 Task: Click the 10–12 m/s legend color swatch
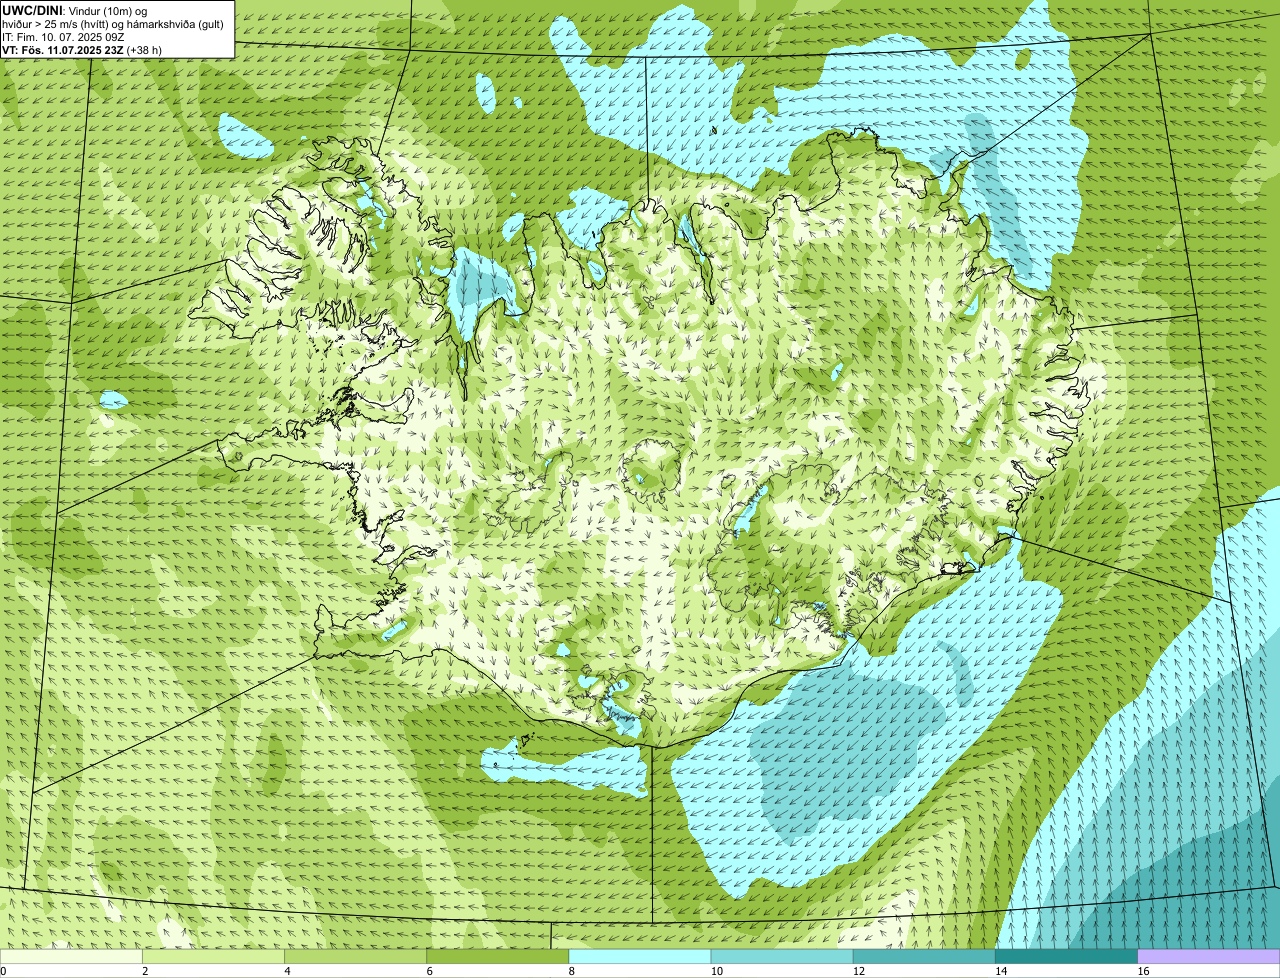[x=782, y=956]
